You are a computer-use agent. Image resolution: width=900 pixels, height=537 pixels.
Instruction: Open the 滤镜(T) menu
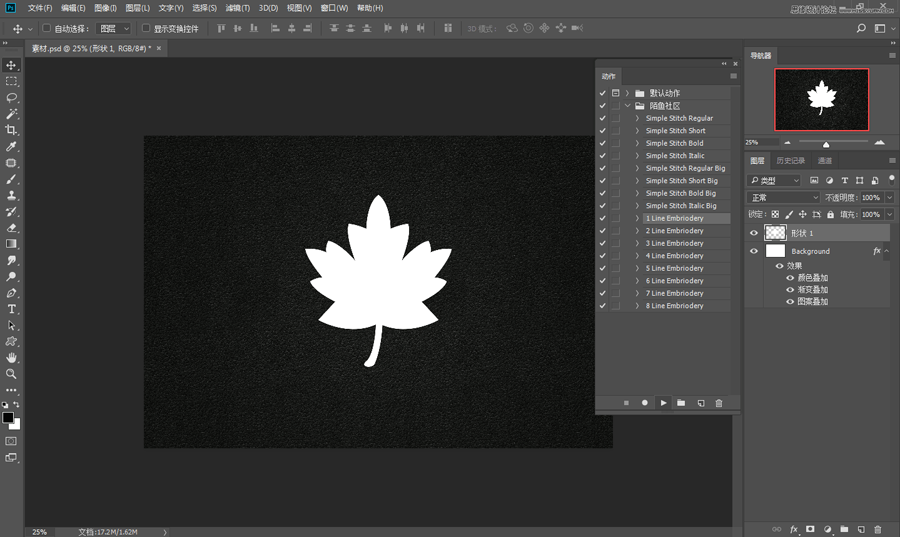click(238, 8)
